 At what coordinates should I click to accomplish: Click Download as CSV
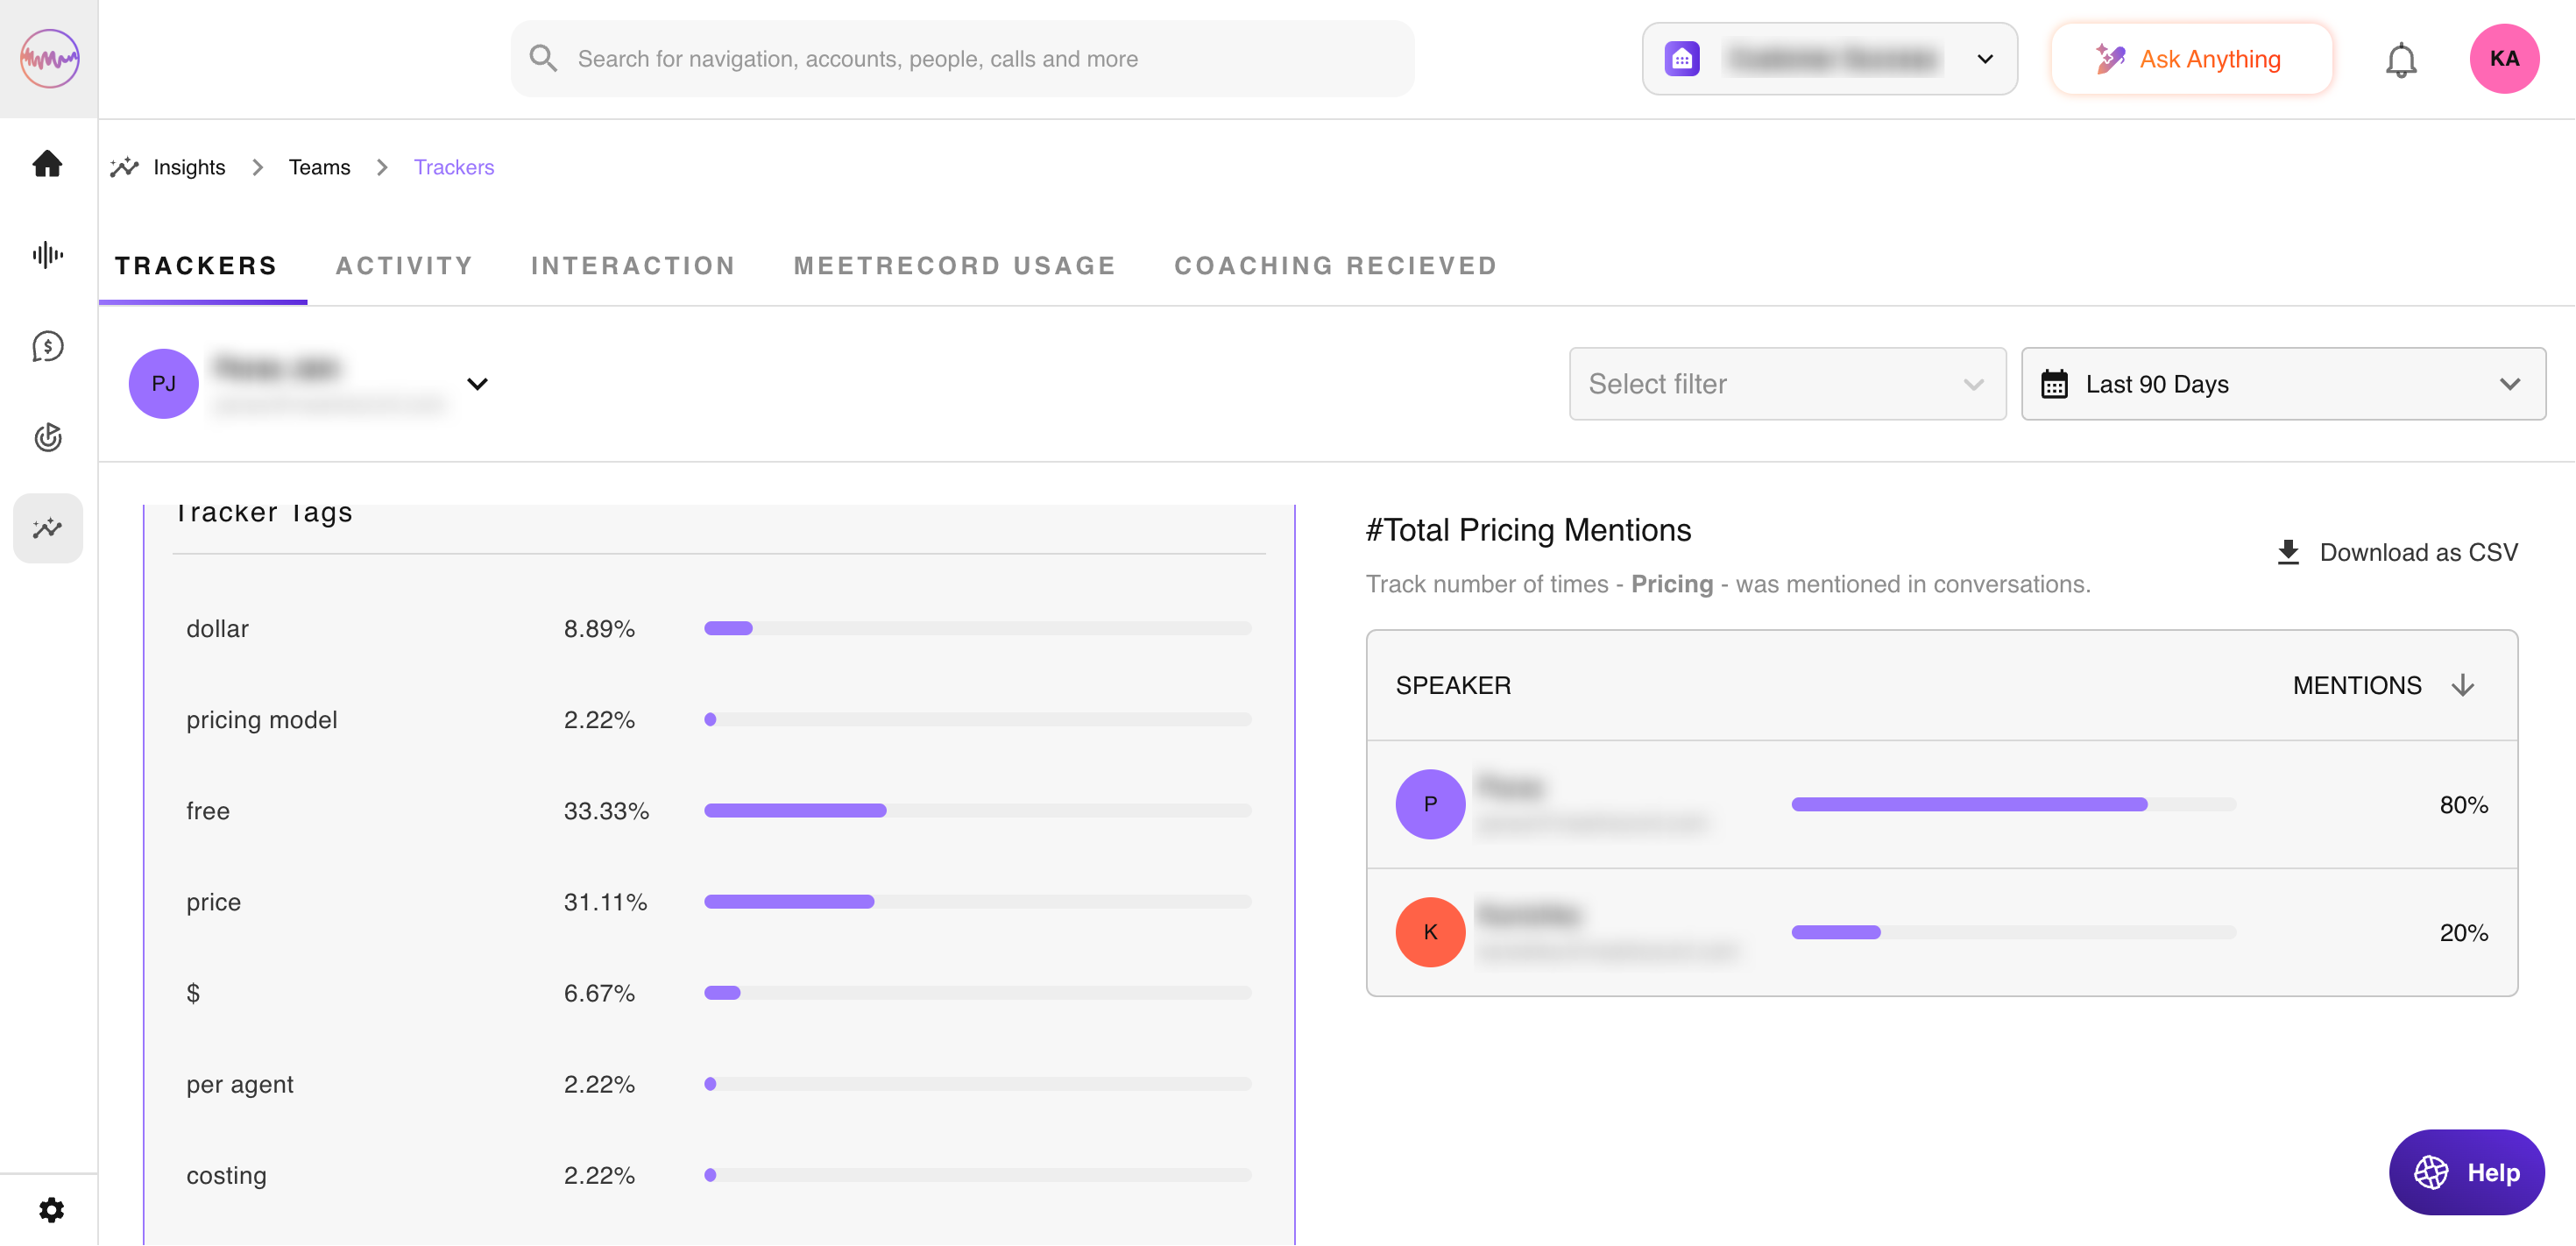pyautogui.click(x=2396, y=552)
